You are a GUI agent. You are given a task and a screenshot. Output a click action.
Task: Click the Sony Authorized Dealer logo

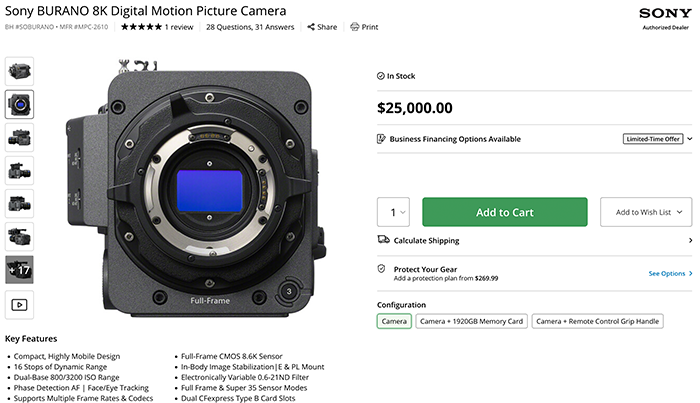click(665, 18)
